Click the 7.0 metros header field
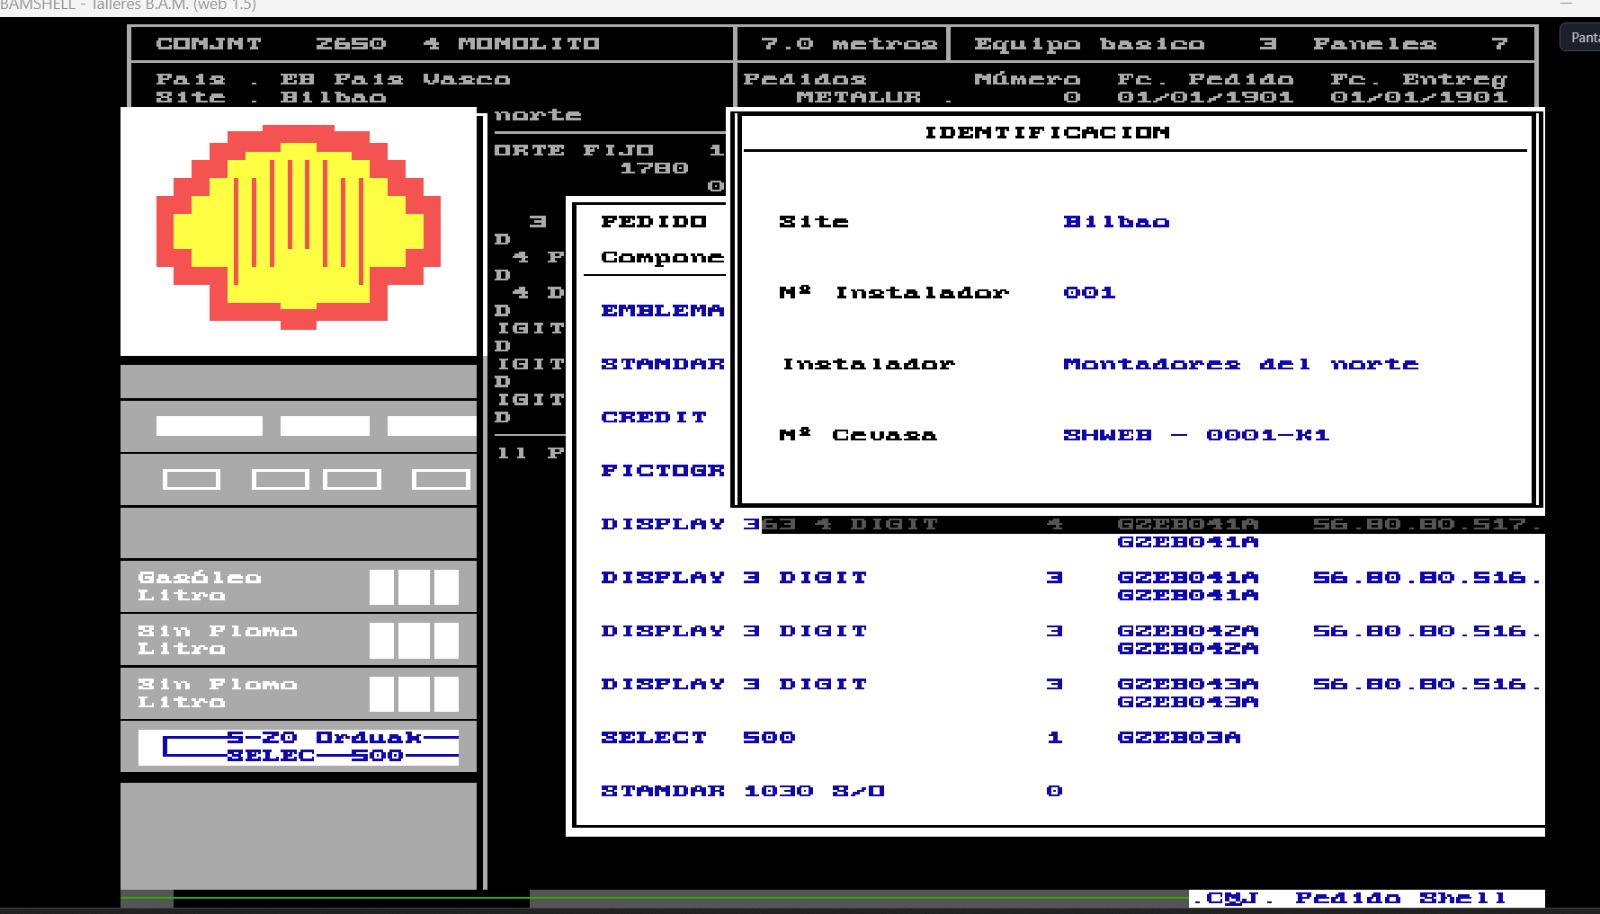1600x914 pixels. click(x=848, y=44)
